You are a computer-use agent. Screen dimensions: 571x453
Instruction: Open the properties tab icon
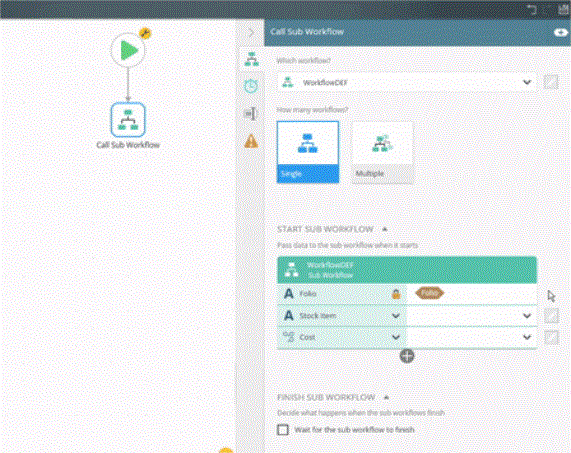(251, 114)
